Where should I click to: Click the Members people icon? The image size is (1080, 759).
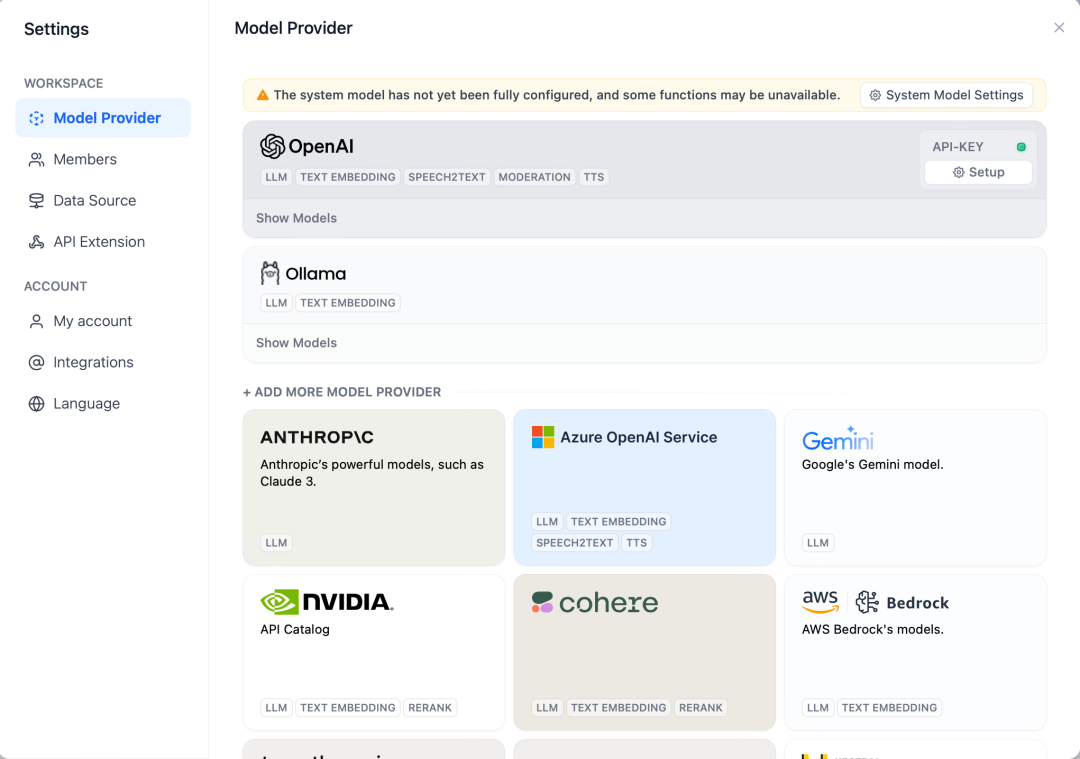coord(37,160)
